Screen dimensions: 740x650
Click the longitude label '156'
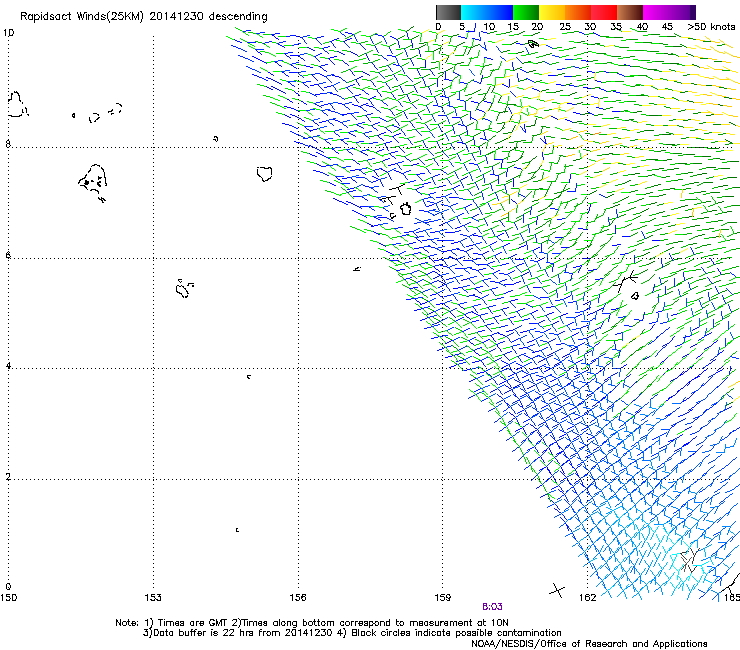(x=298, y=598)
